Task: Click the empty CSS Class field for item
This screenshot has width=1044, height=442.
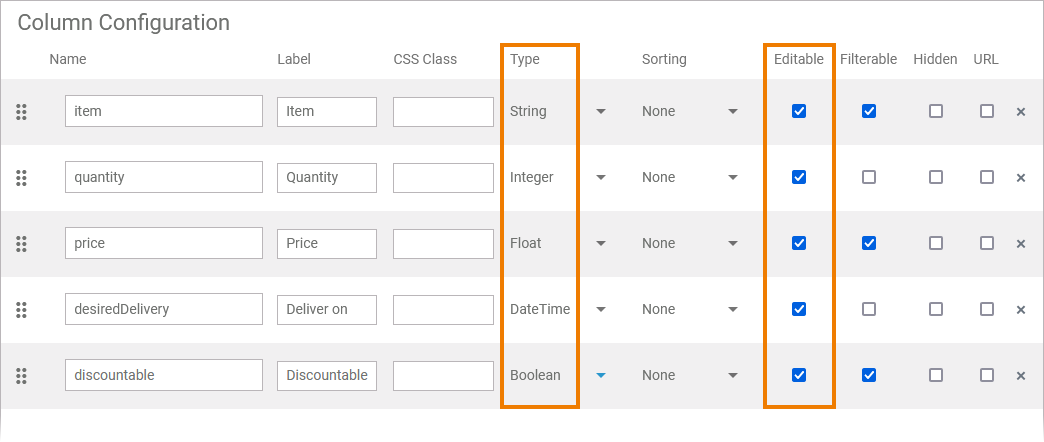Action: tap(443, 112)
